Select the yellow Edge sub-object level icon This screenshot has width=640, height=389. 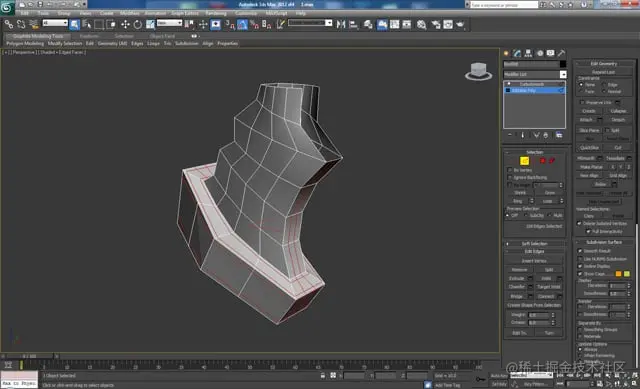tap(524, 161)
